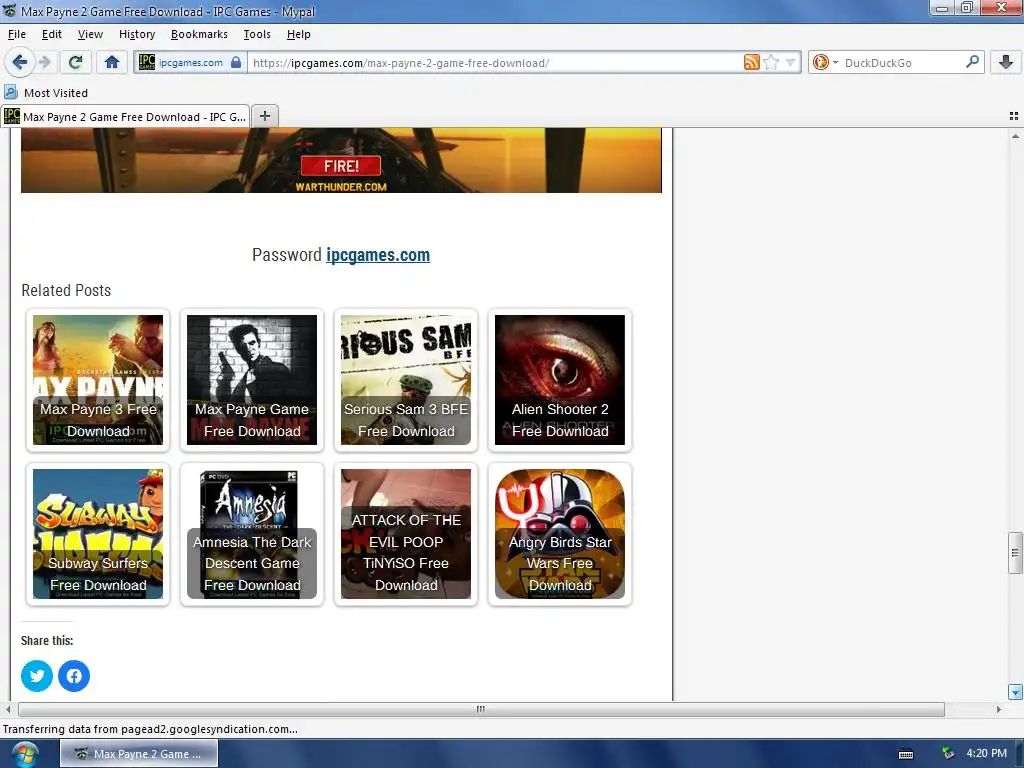Click the Show desktop strip

tap(1020, 754)
